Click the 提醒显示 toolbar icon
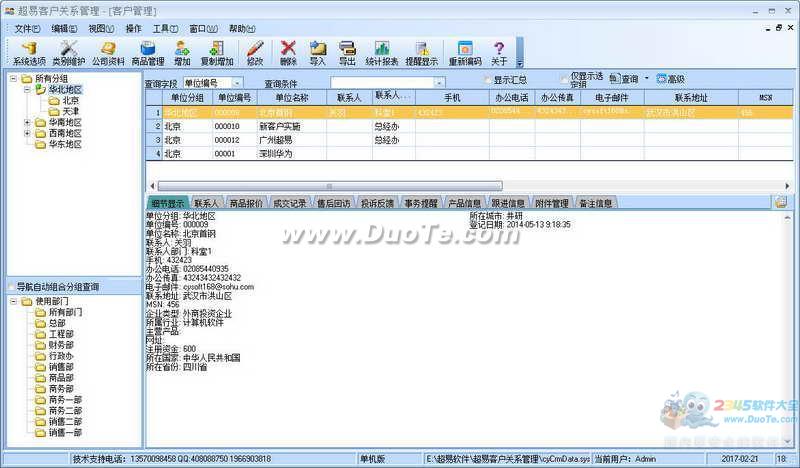The image size is (800, 468). pyautogui.click(x=421, y=52)
